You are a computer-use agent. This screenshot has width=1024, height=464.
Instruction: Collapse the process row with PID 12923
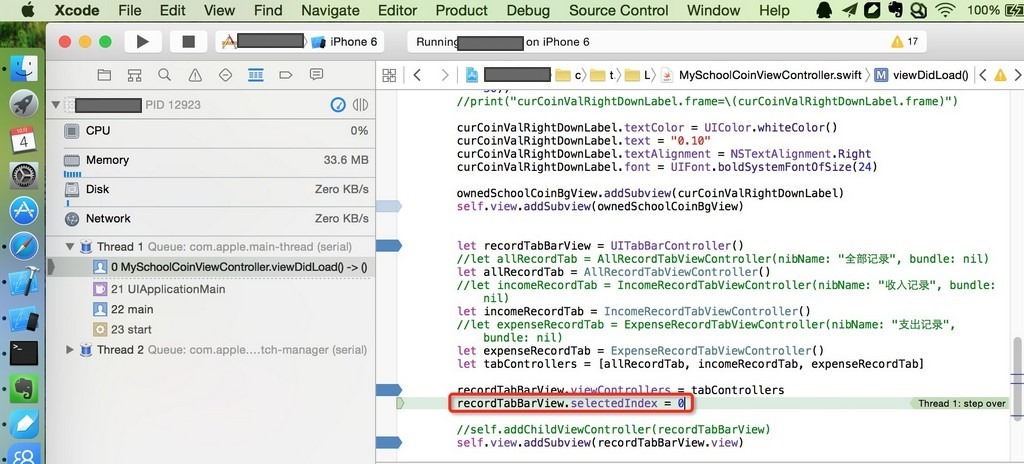tap(56, 105)
